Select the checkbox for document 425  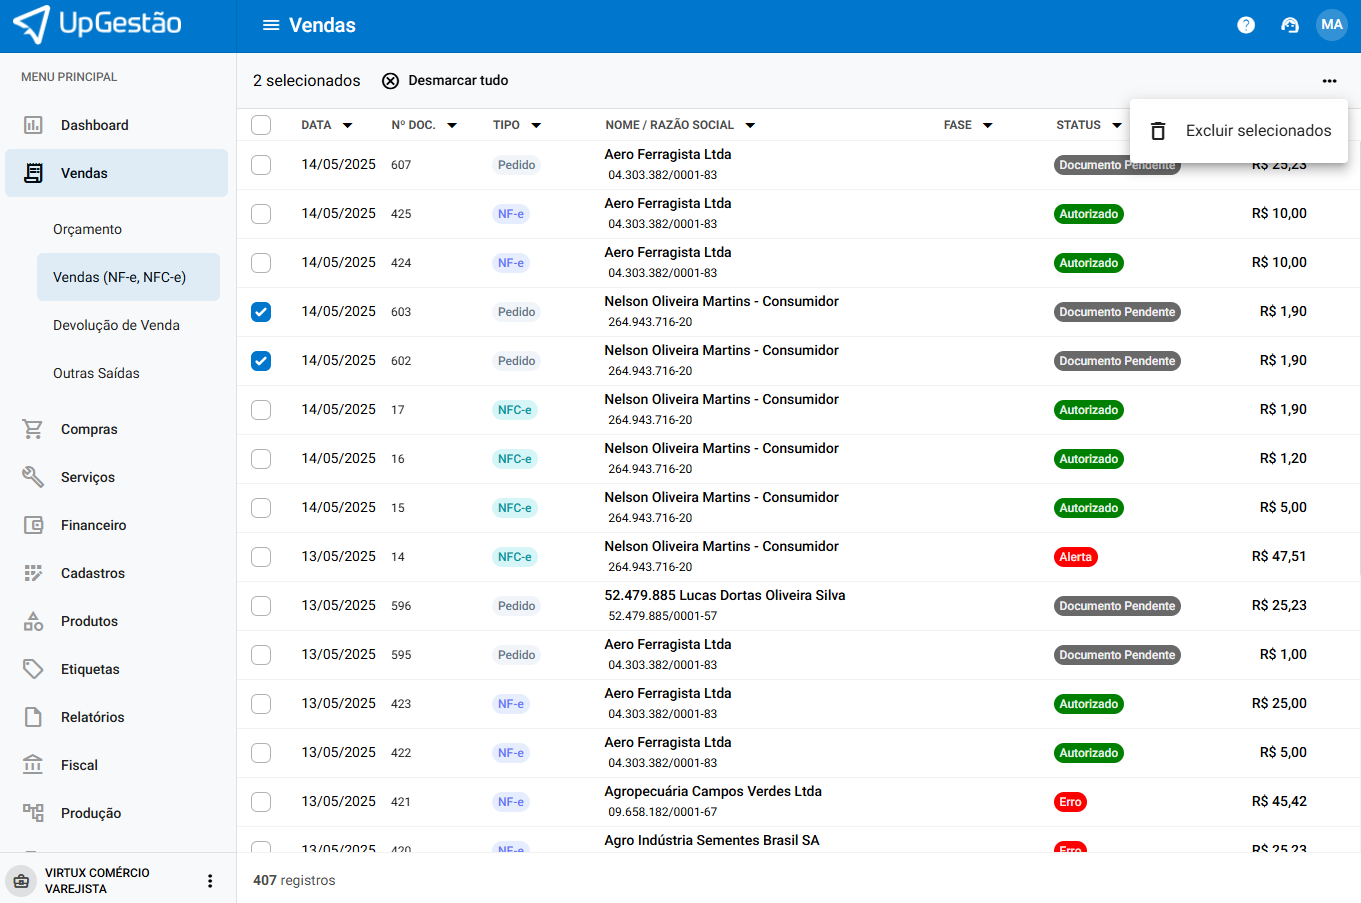click(261, 214)
